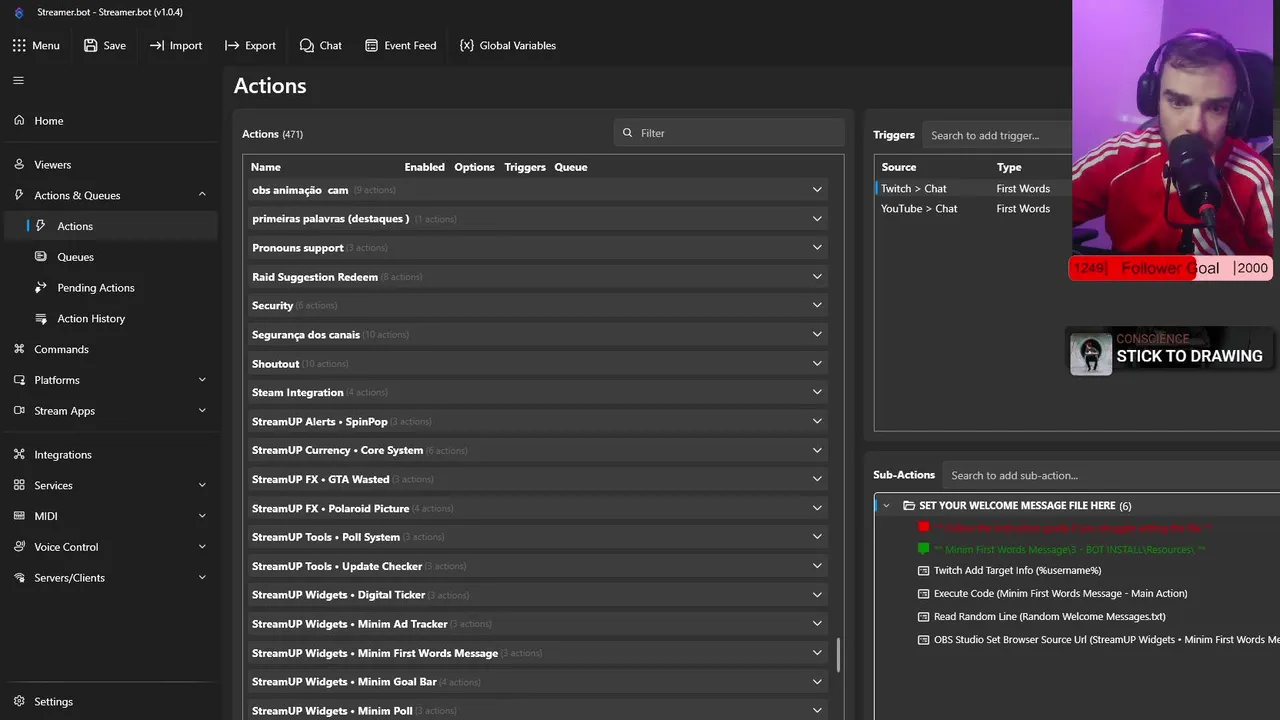Click the Servers/Clients icon
Viewport: 1280px width, 720px height.
19,578
